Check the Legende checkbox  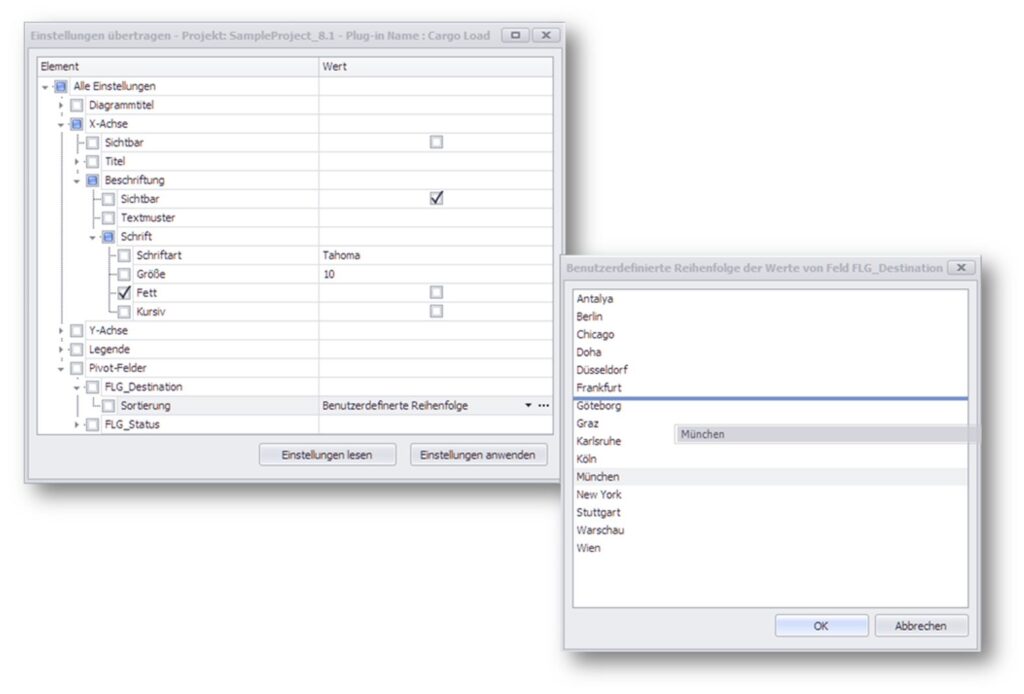pos(76,350)
